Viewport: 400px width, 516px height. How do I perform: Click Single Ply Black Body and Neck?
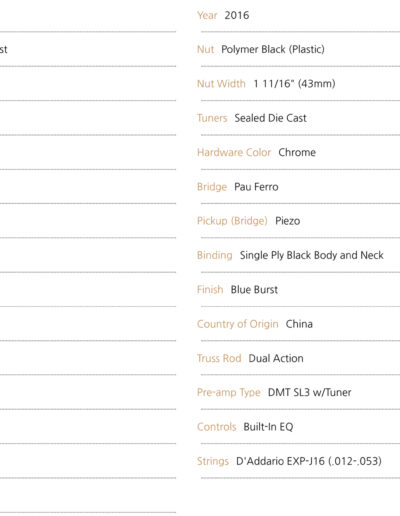click(x=311, y=255)
